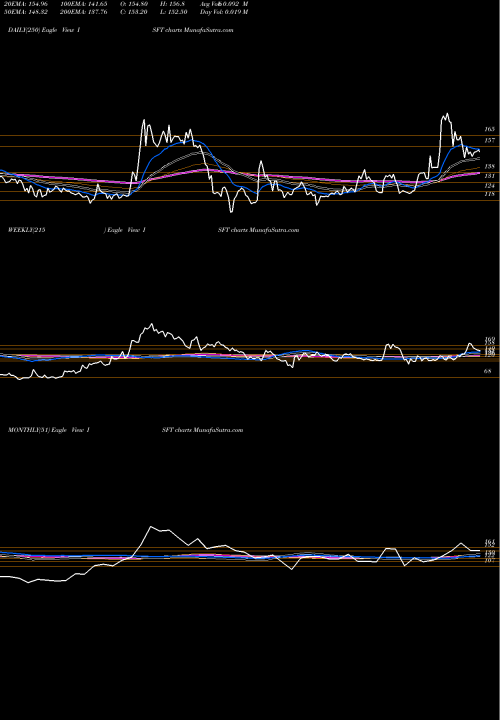Click the MONTHLY(51) Eagle View title
Screen dimensions: 500x720
(49, 430)
